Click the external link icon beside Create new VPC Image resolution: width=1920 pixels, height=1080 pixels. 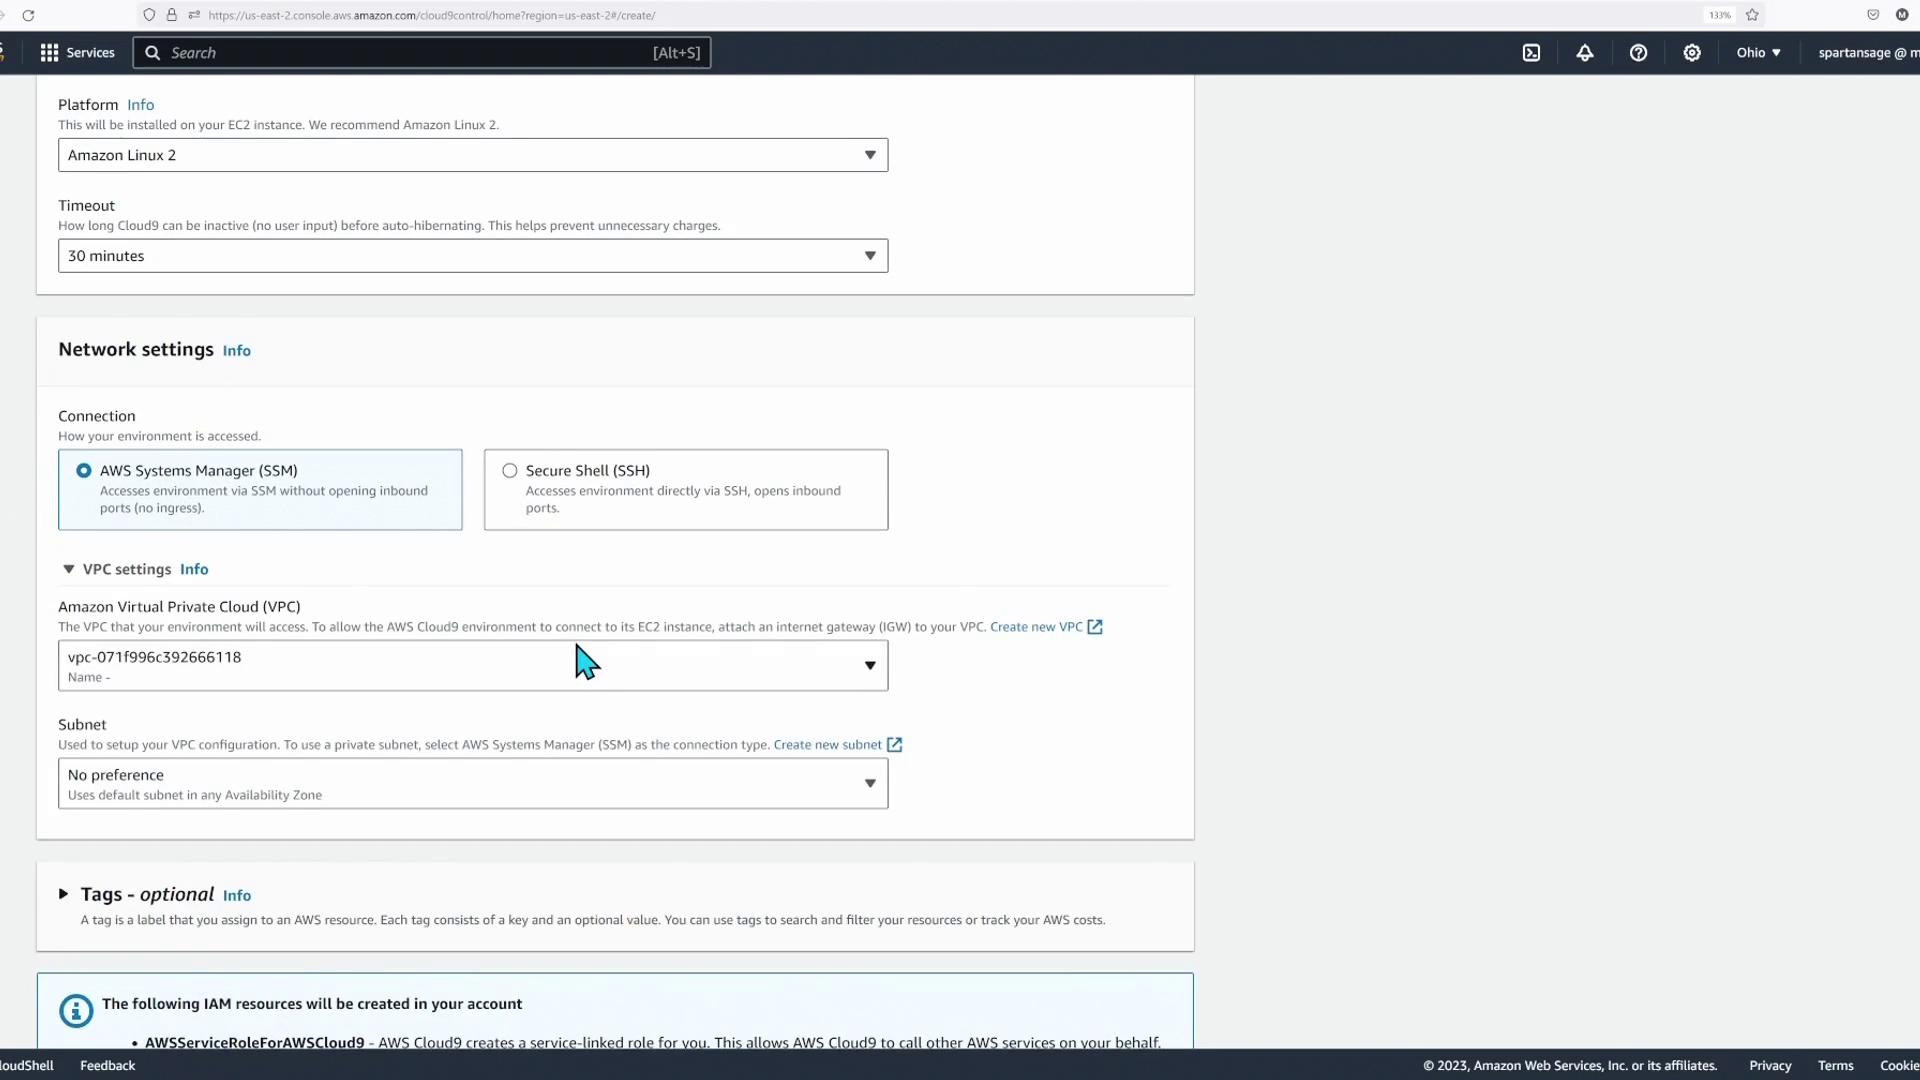click(1095, 627)
